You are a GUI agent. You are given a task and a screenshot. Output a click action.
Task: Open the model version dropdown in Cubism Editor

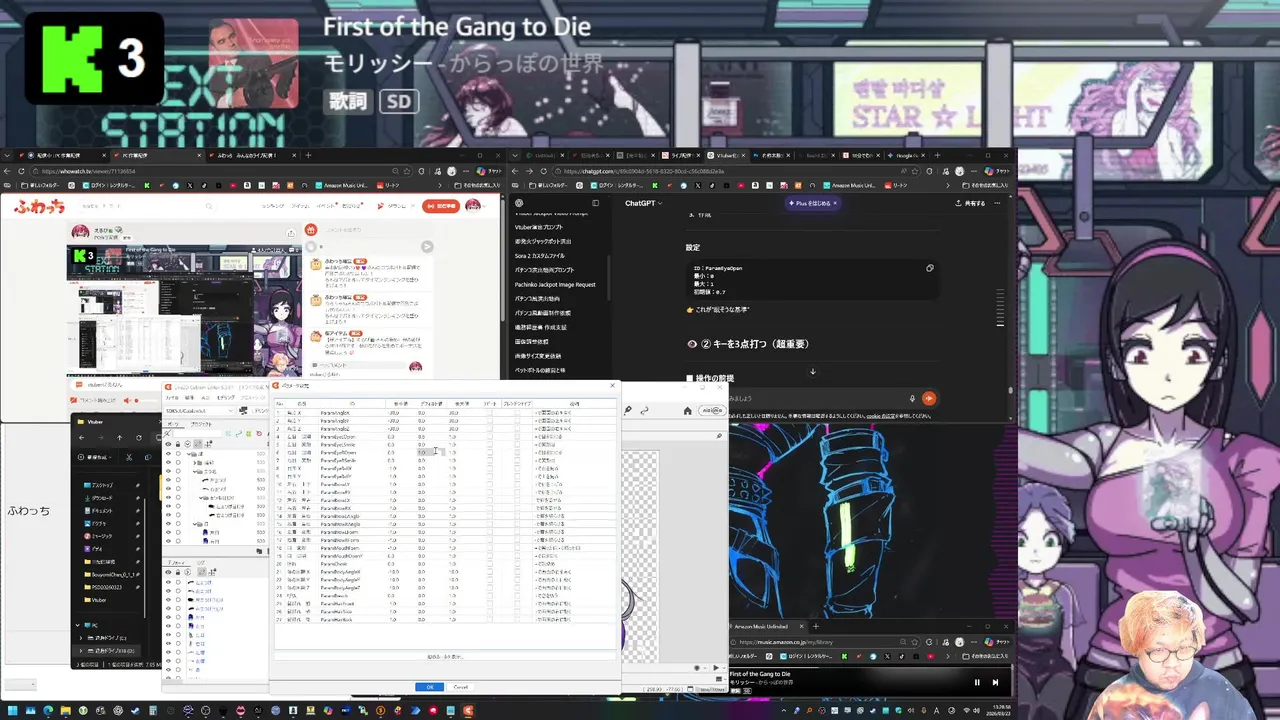199,411
